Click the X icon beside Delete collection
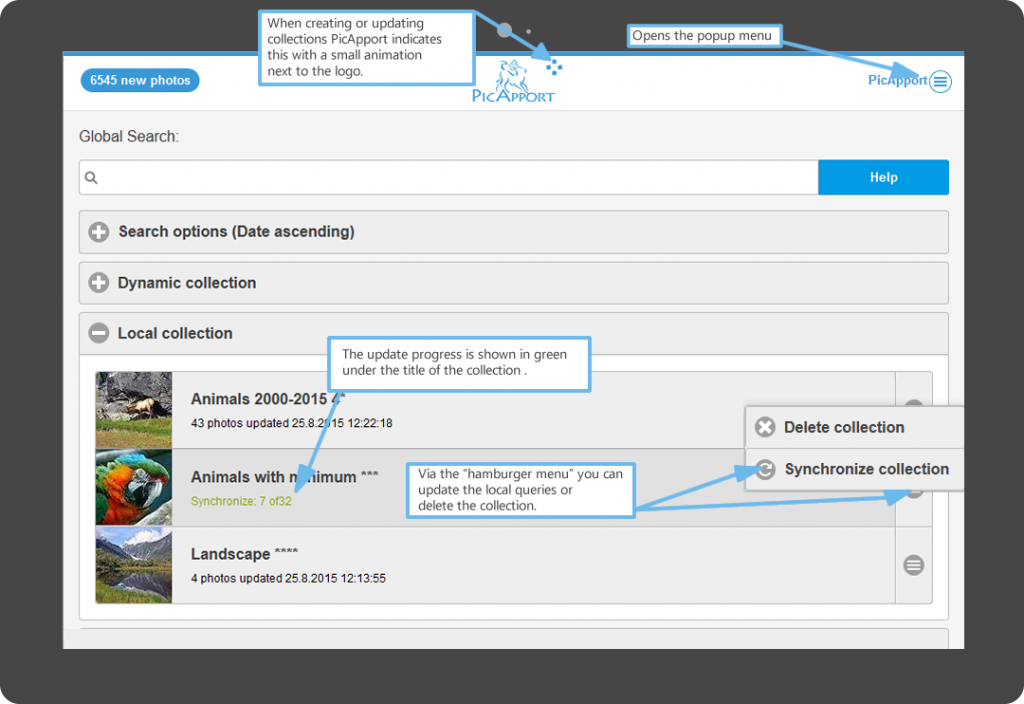 click(x=765, y=427)
